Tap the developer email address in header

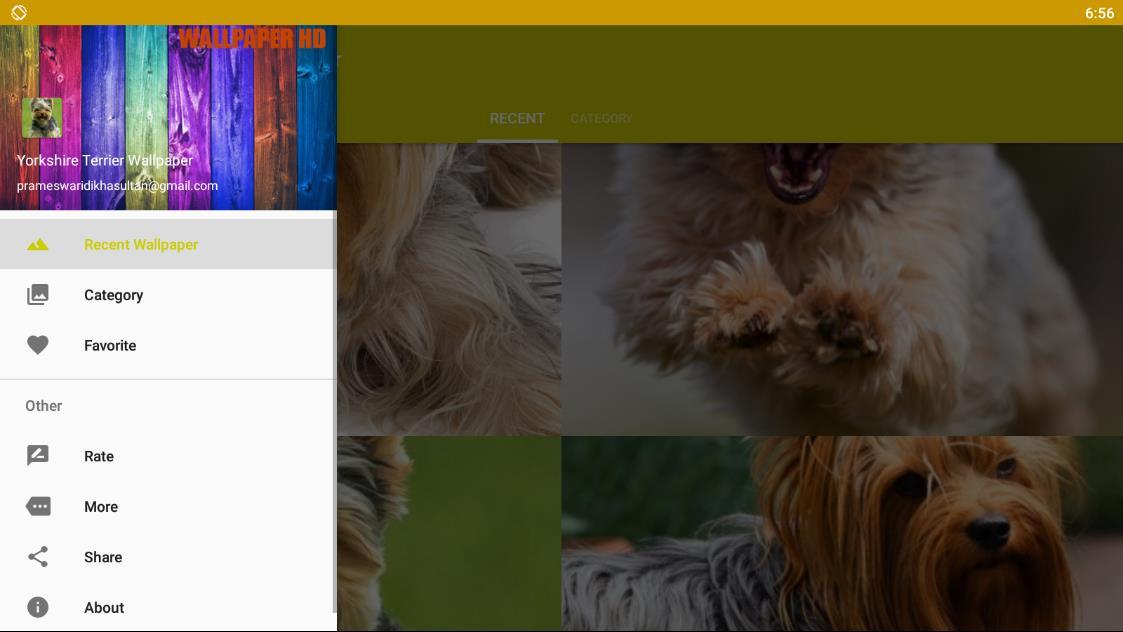117,186
